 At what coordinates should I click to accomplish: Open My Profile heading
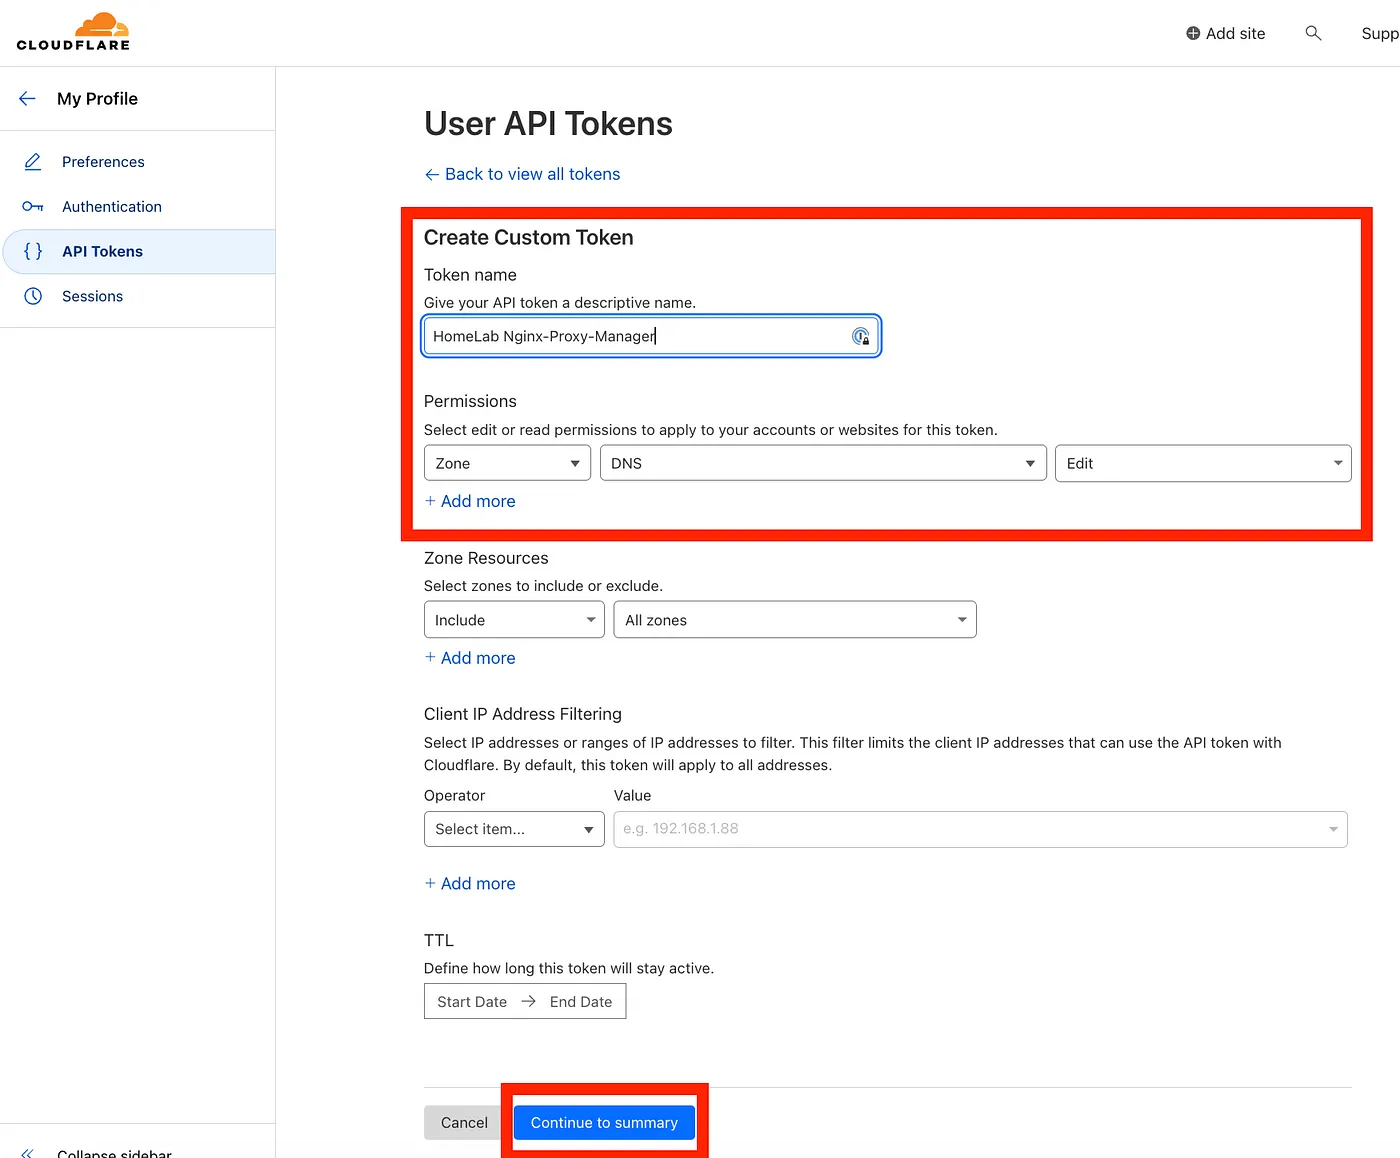click(x=97, y=99)
